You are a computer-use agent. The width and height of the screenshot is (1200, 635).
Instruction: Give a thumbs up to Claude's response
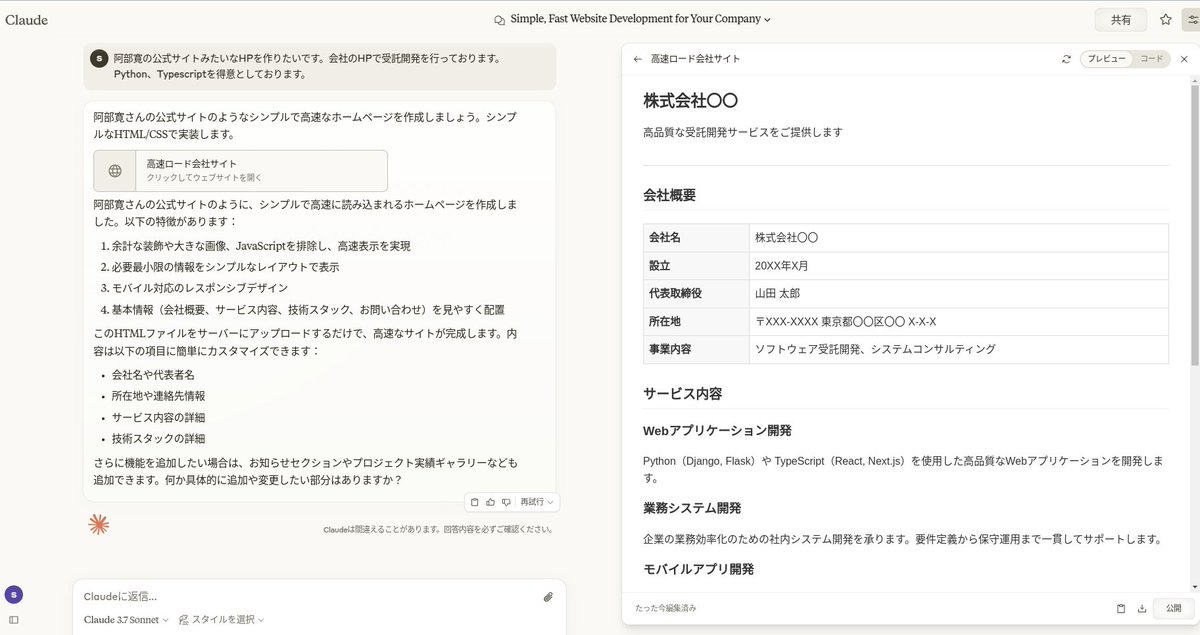click(490, 502)
